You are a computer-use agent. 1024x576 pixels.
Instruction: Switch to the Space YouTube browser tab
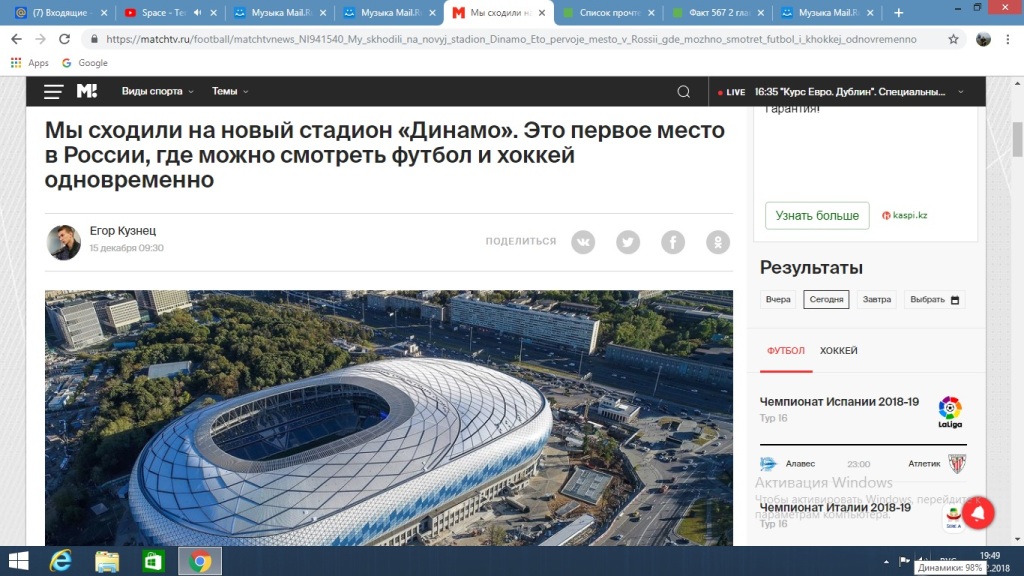162,12
